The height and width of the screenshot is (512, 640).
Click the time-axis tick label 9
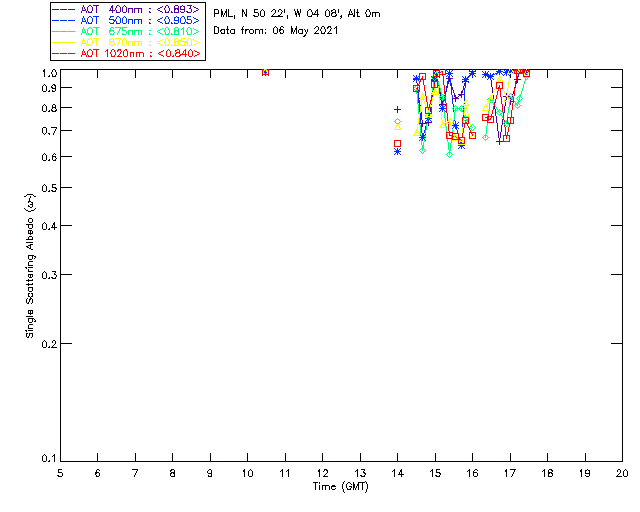[x=210, y=473]
